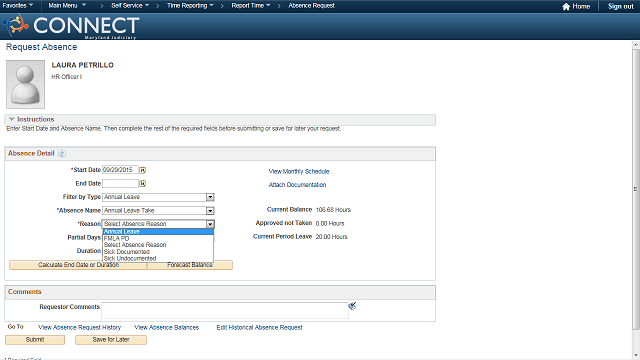Toggle the Reason dropdown arrow
This screenshot has height=360, width=640.
pyautogui.click(x=210, y=224)
